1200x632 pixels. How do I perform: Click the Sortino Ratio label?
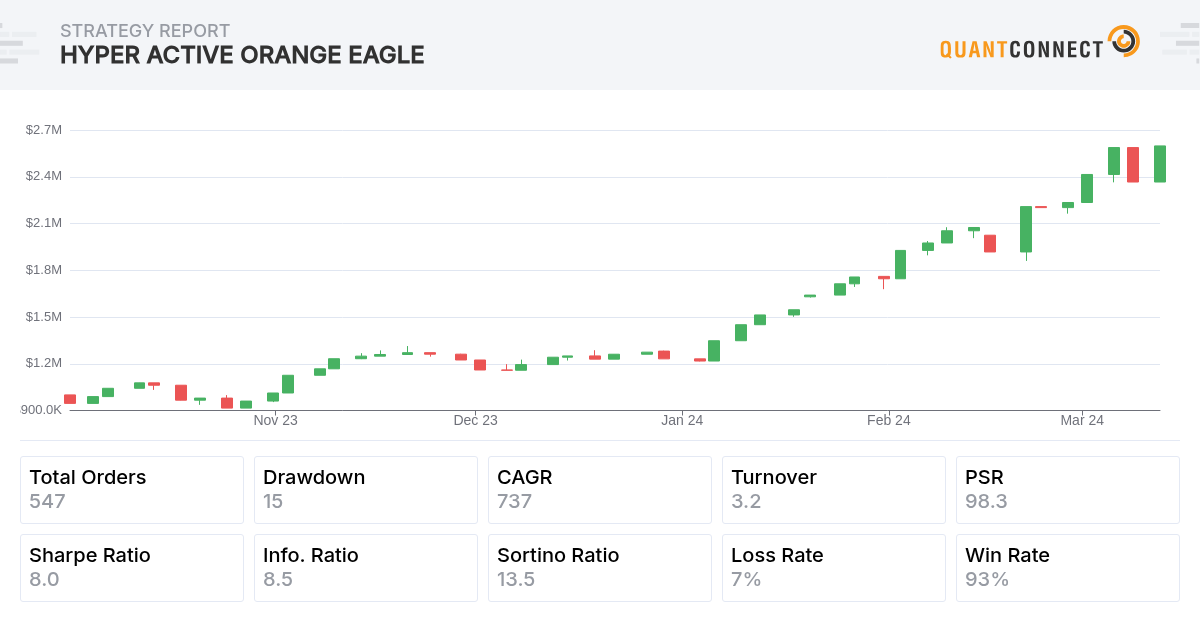pos(558,555)
